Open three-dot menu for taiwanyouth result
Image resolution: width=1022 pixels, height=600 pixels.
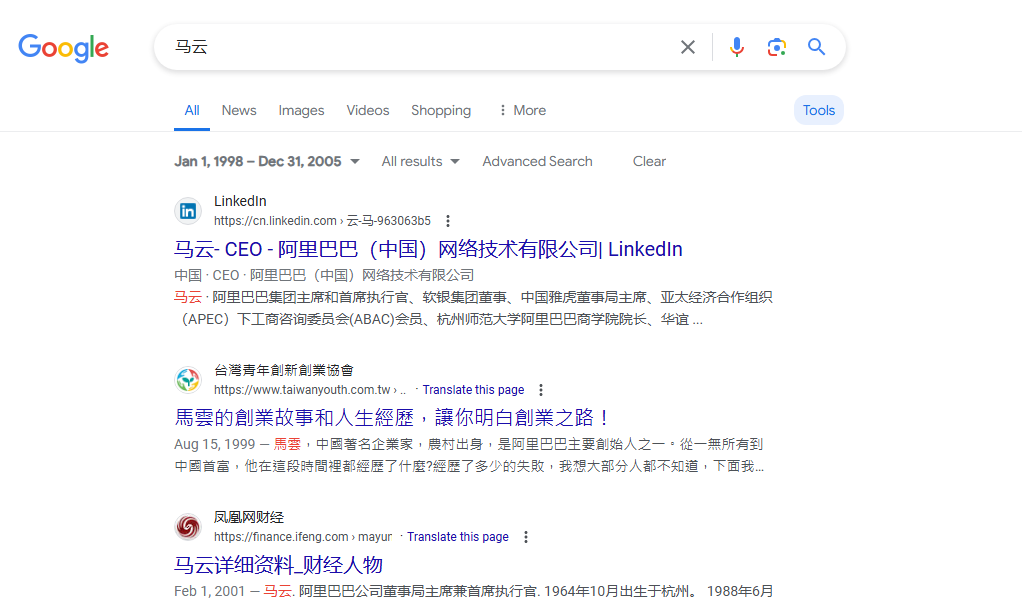541,390
